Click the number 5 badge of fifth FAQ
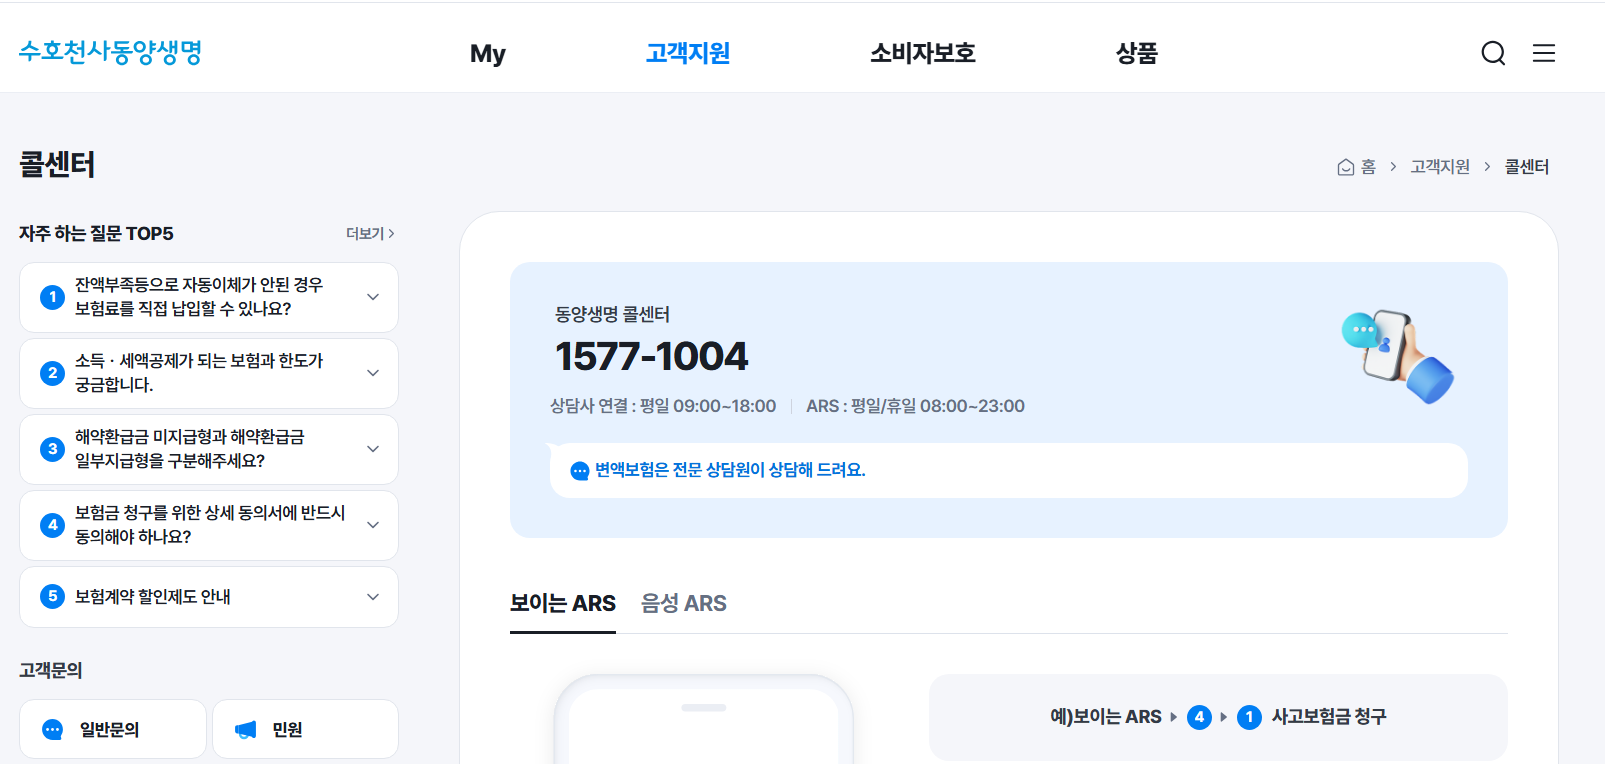 (52, 597)
